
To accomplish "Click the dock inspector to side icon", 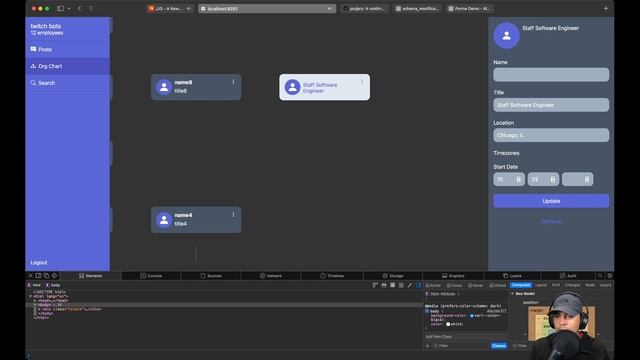I will click(38, 276).
